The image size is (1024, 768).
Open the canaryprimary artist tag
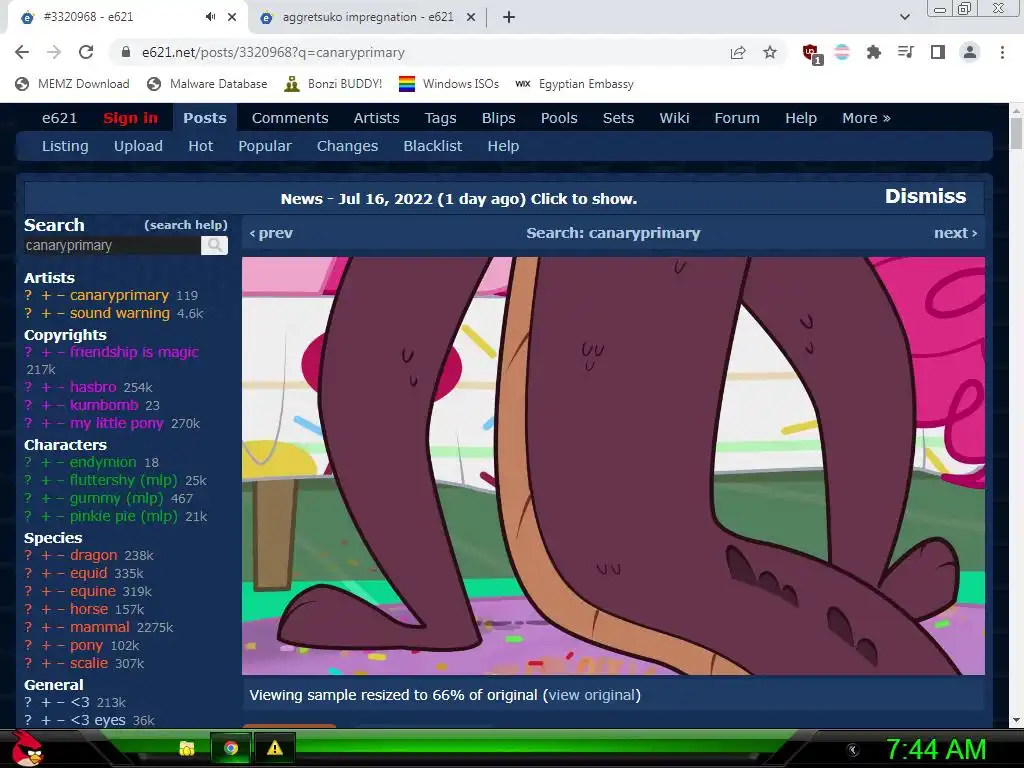(x=119, y=295)
